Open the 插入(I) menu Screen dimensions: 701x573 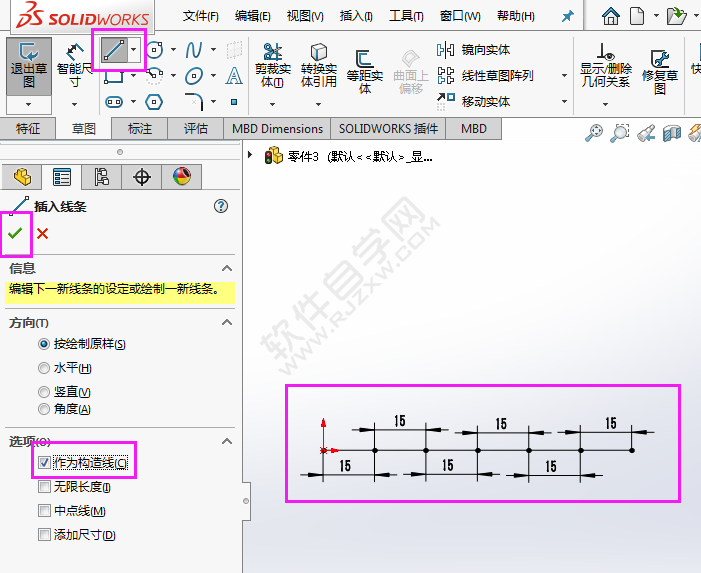click(x=356, y=17)
